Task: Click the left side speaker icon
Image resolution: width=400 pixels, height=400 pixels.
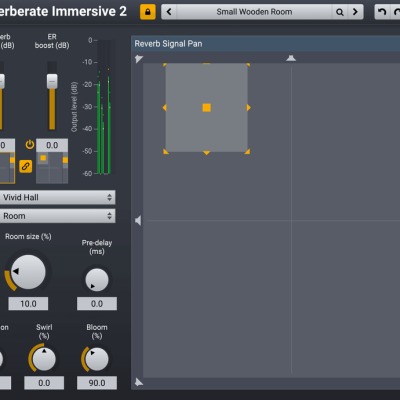Action: pyautogui.click(x=138, y=220)
